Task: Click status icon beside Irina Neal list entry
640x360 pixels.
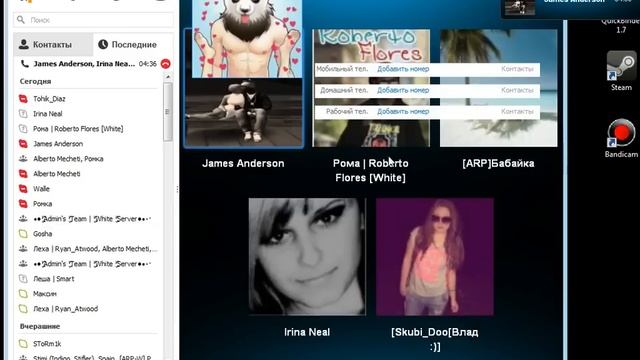Action: click(x=23, y=114)
